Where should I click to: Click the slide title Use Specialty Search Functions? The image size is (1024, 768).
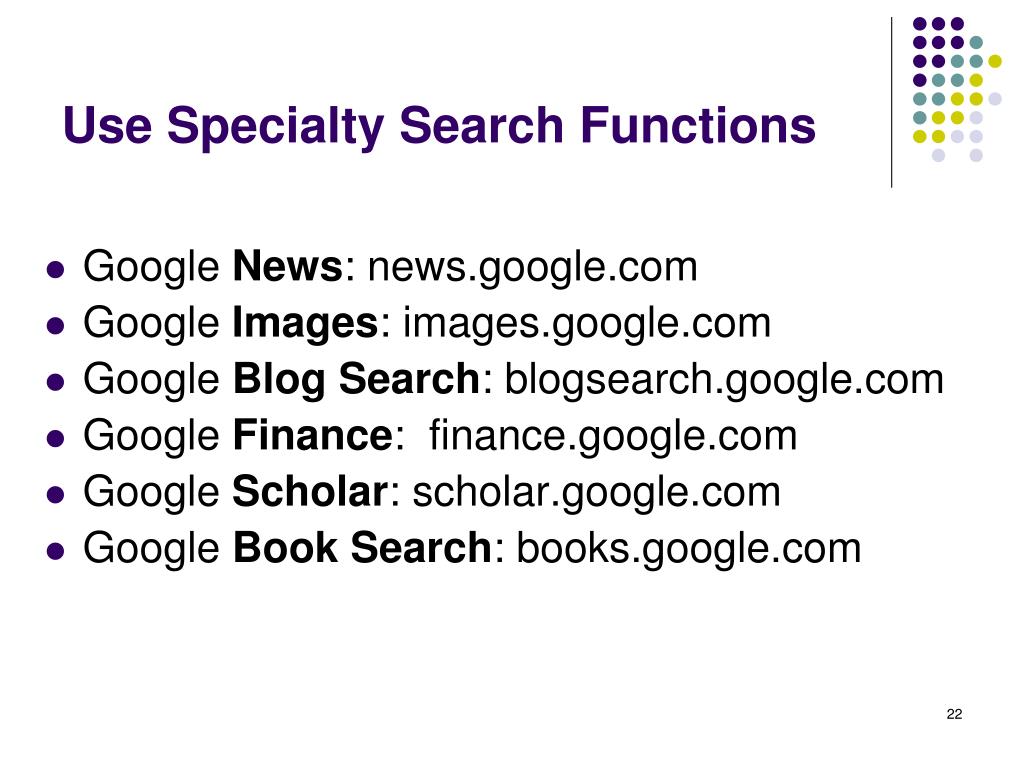[439, 125]
